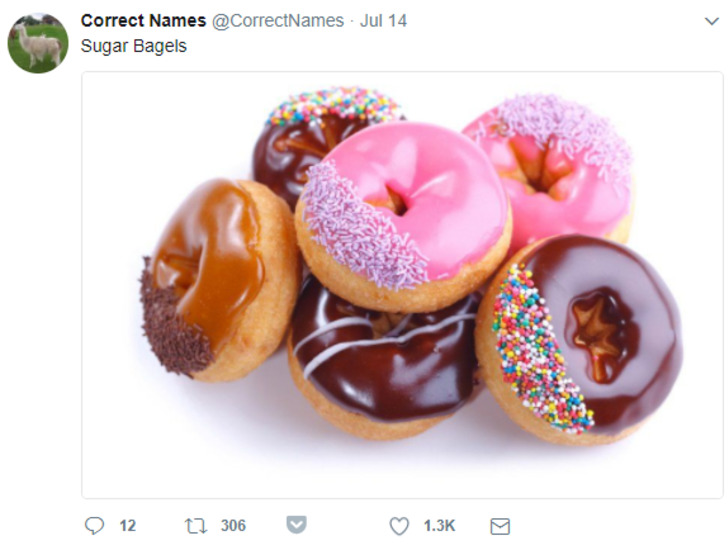This screenshot has width=728, height=550.
Task: Like the tweet with the heart icon
Action: 399,526
